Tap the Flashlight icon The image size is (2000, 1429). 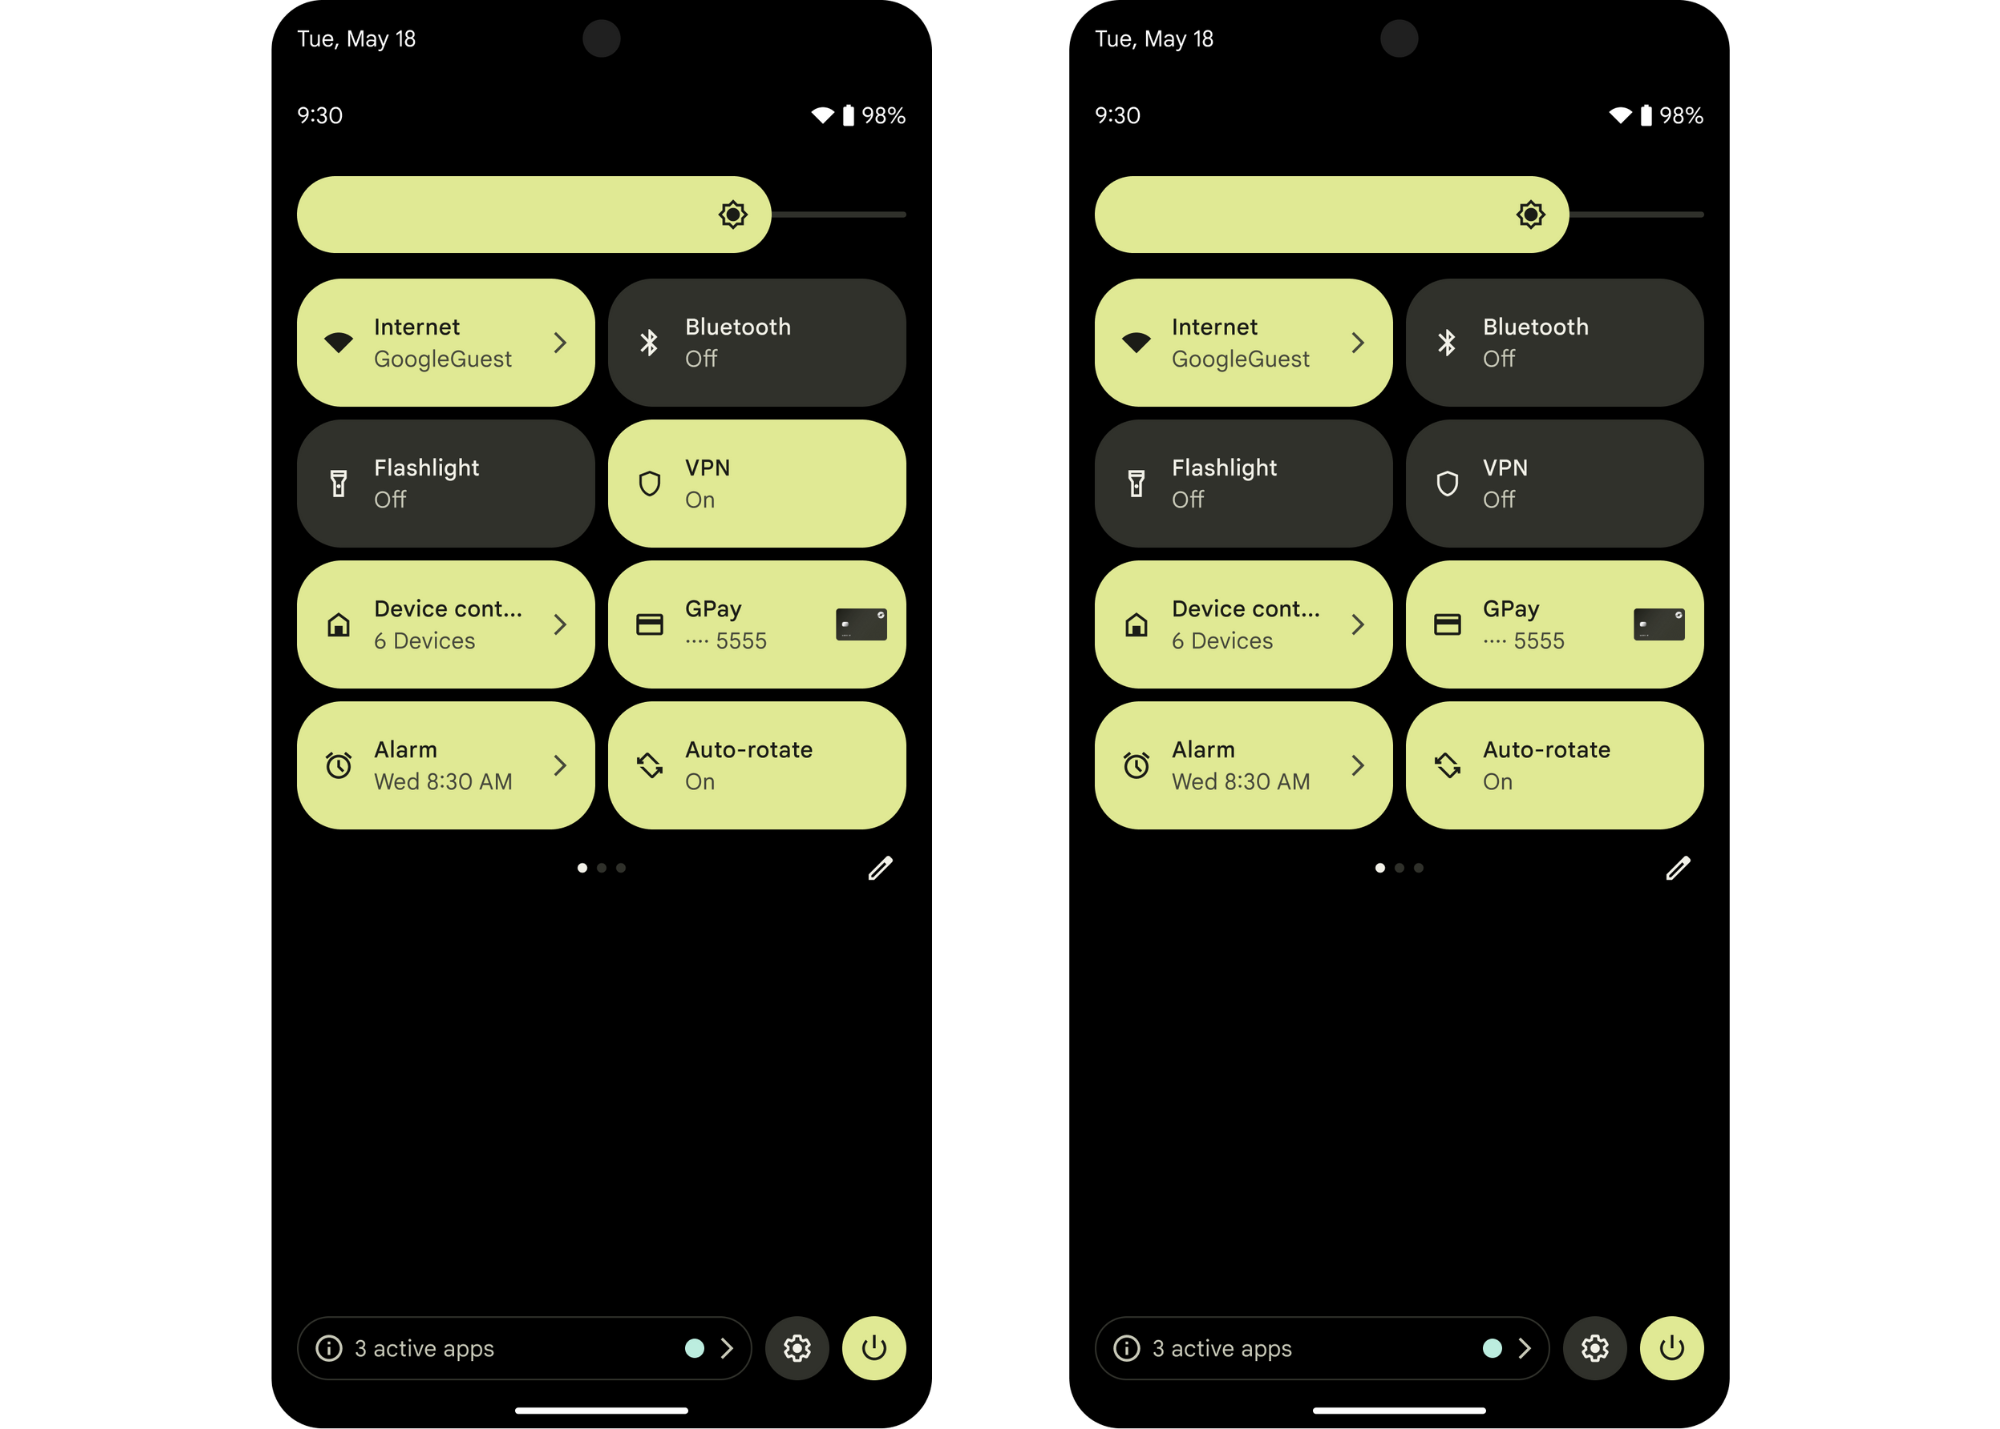(x=340, y=483)
